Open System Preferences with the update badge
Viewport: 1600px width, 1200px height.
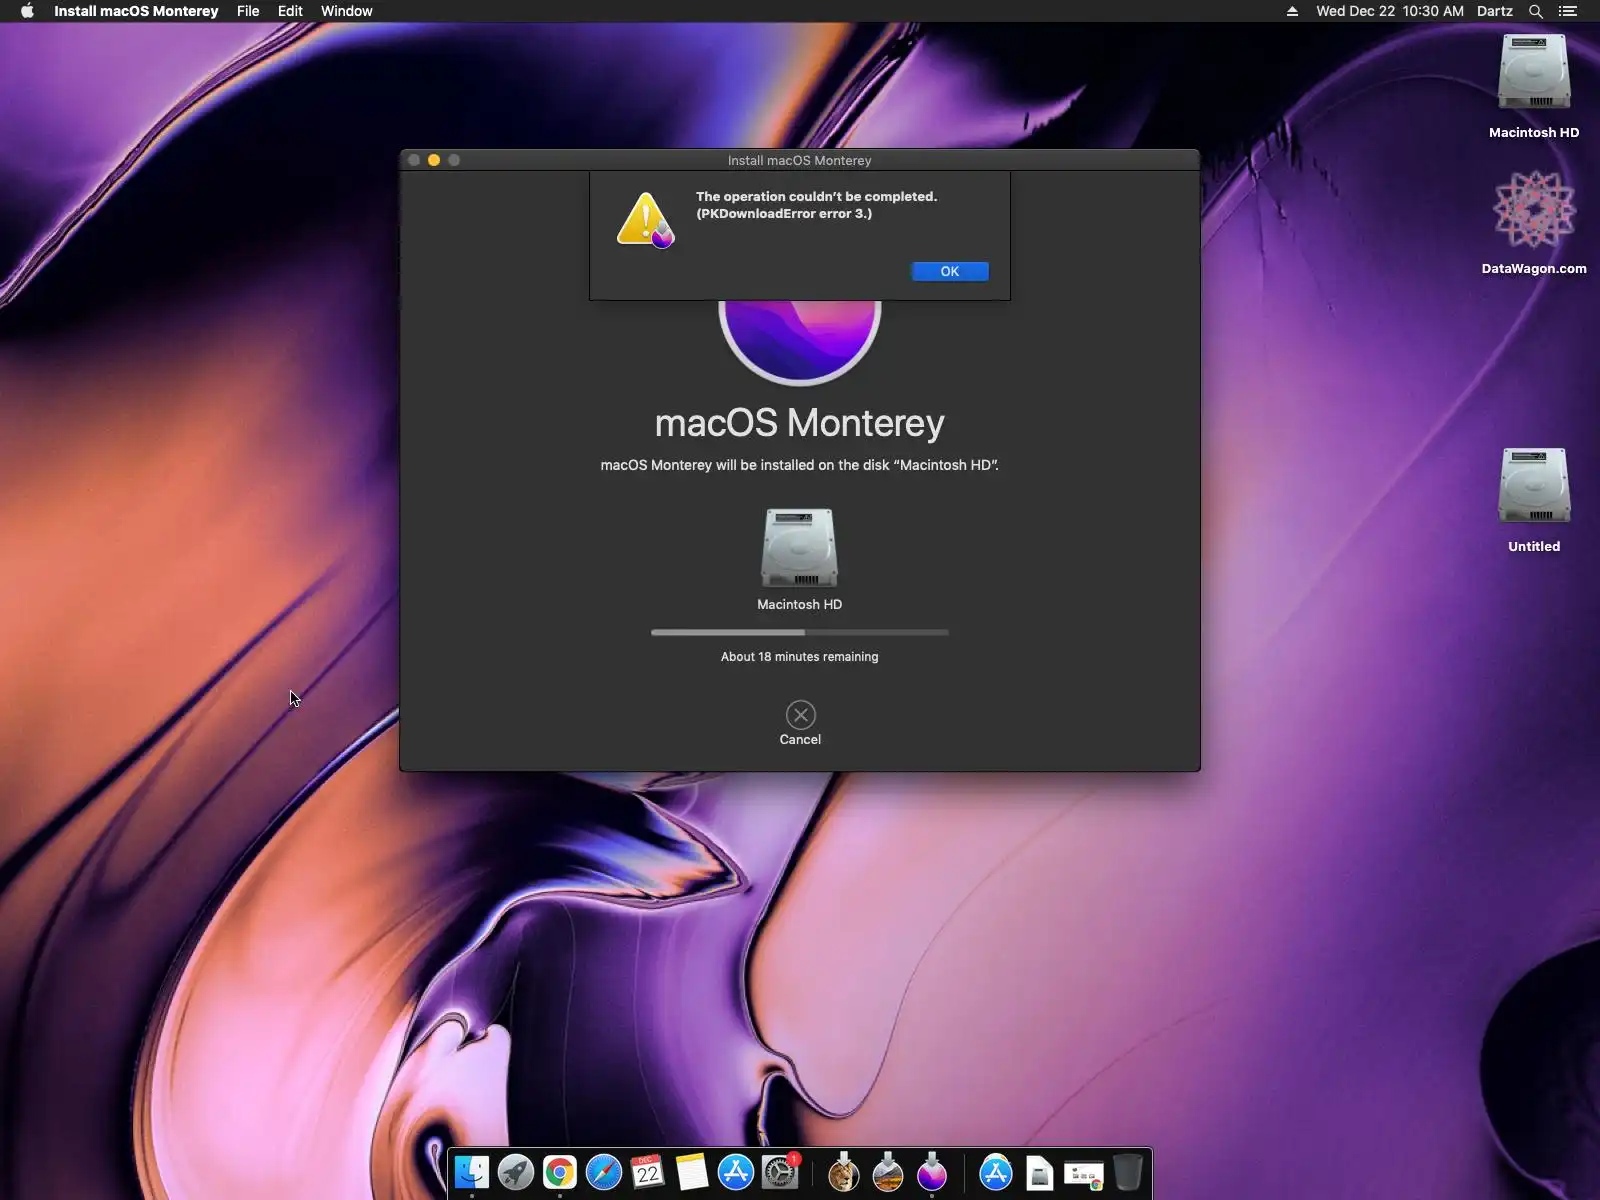780,1172
